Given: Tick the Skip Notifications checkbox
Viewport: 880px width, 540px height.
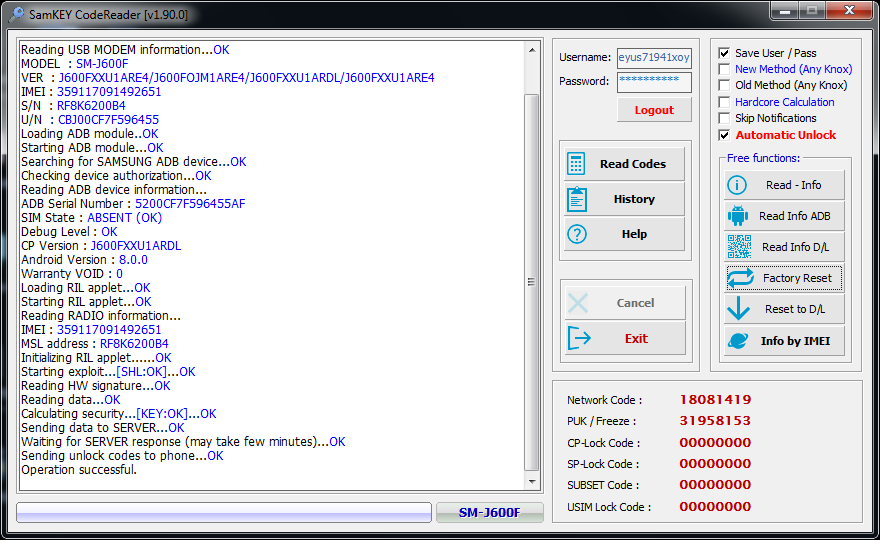Looking at the screenshot, I should click(x=725, y=118).
